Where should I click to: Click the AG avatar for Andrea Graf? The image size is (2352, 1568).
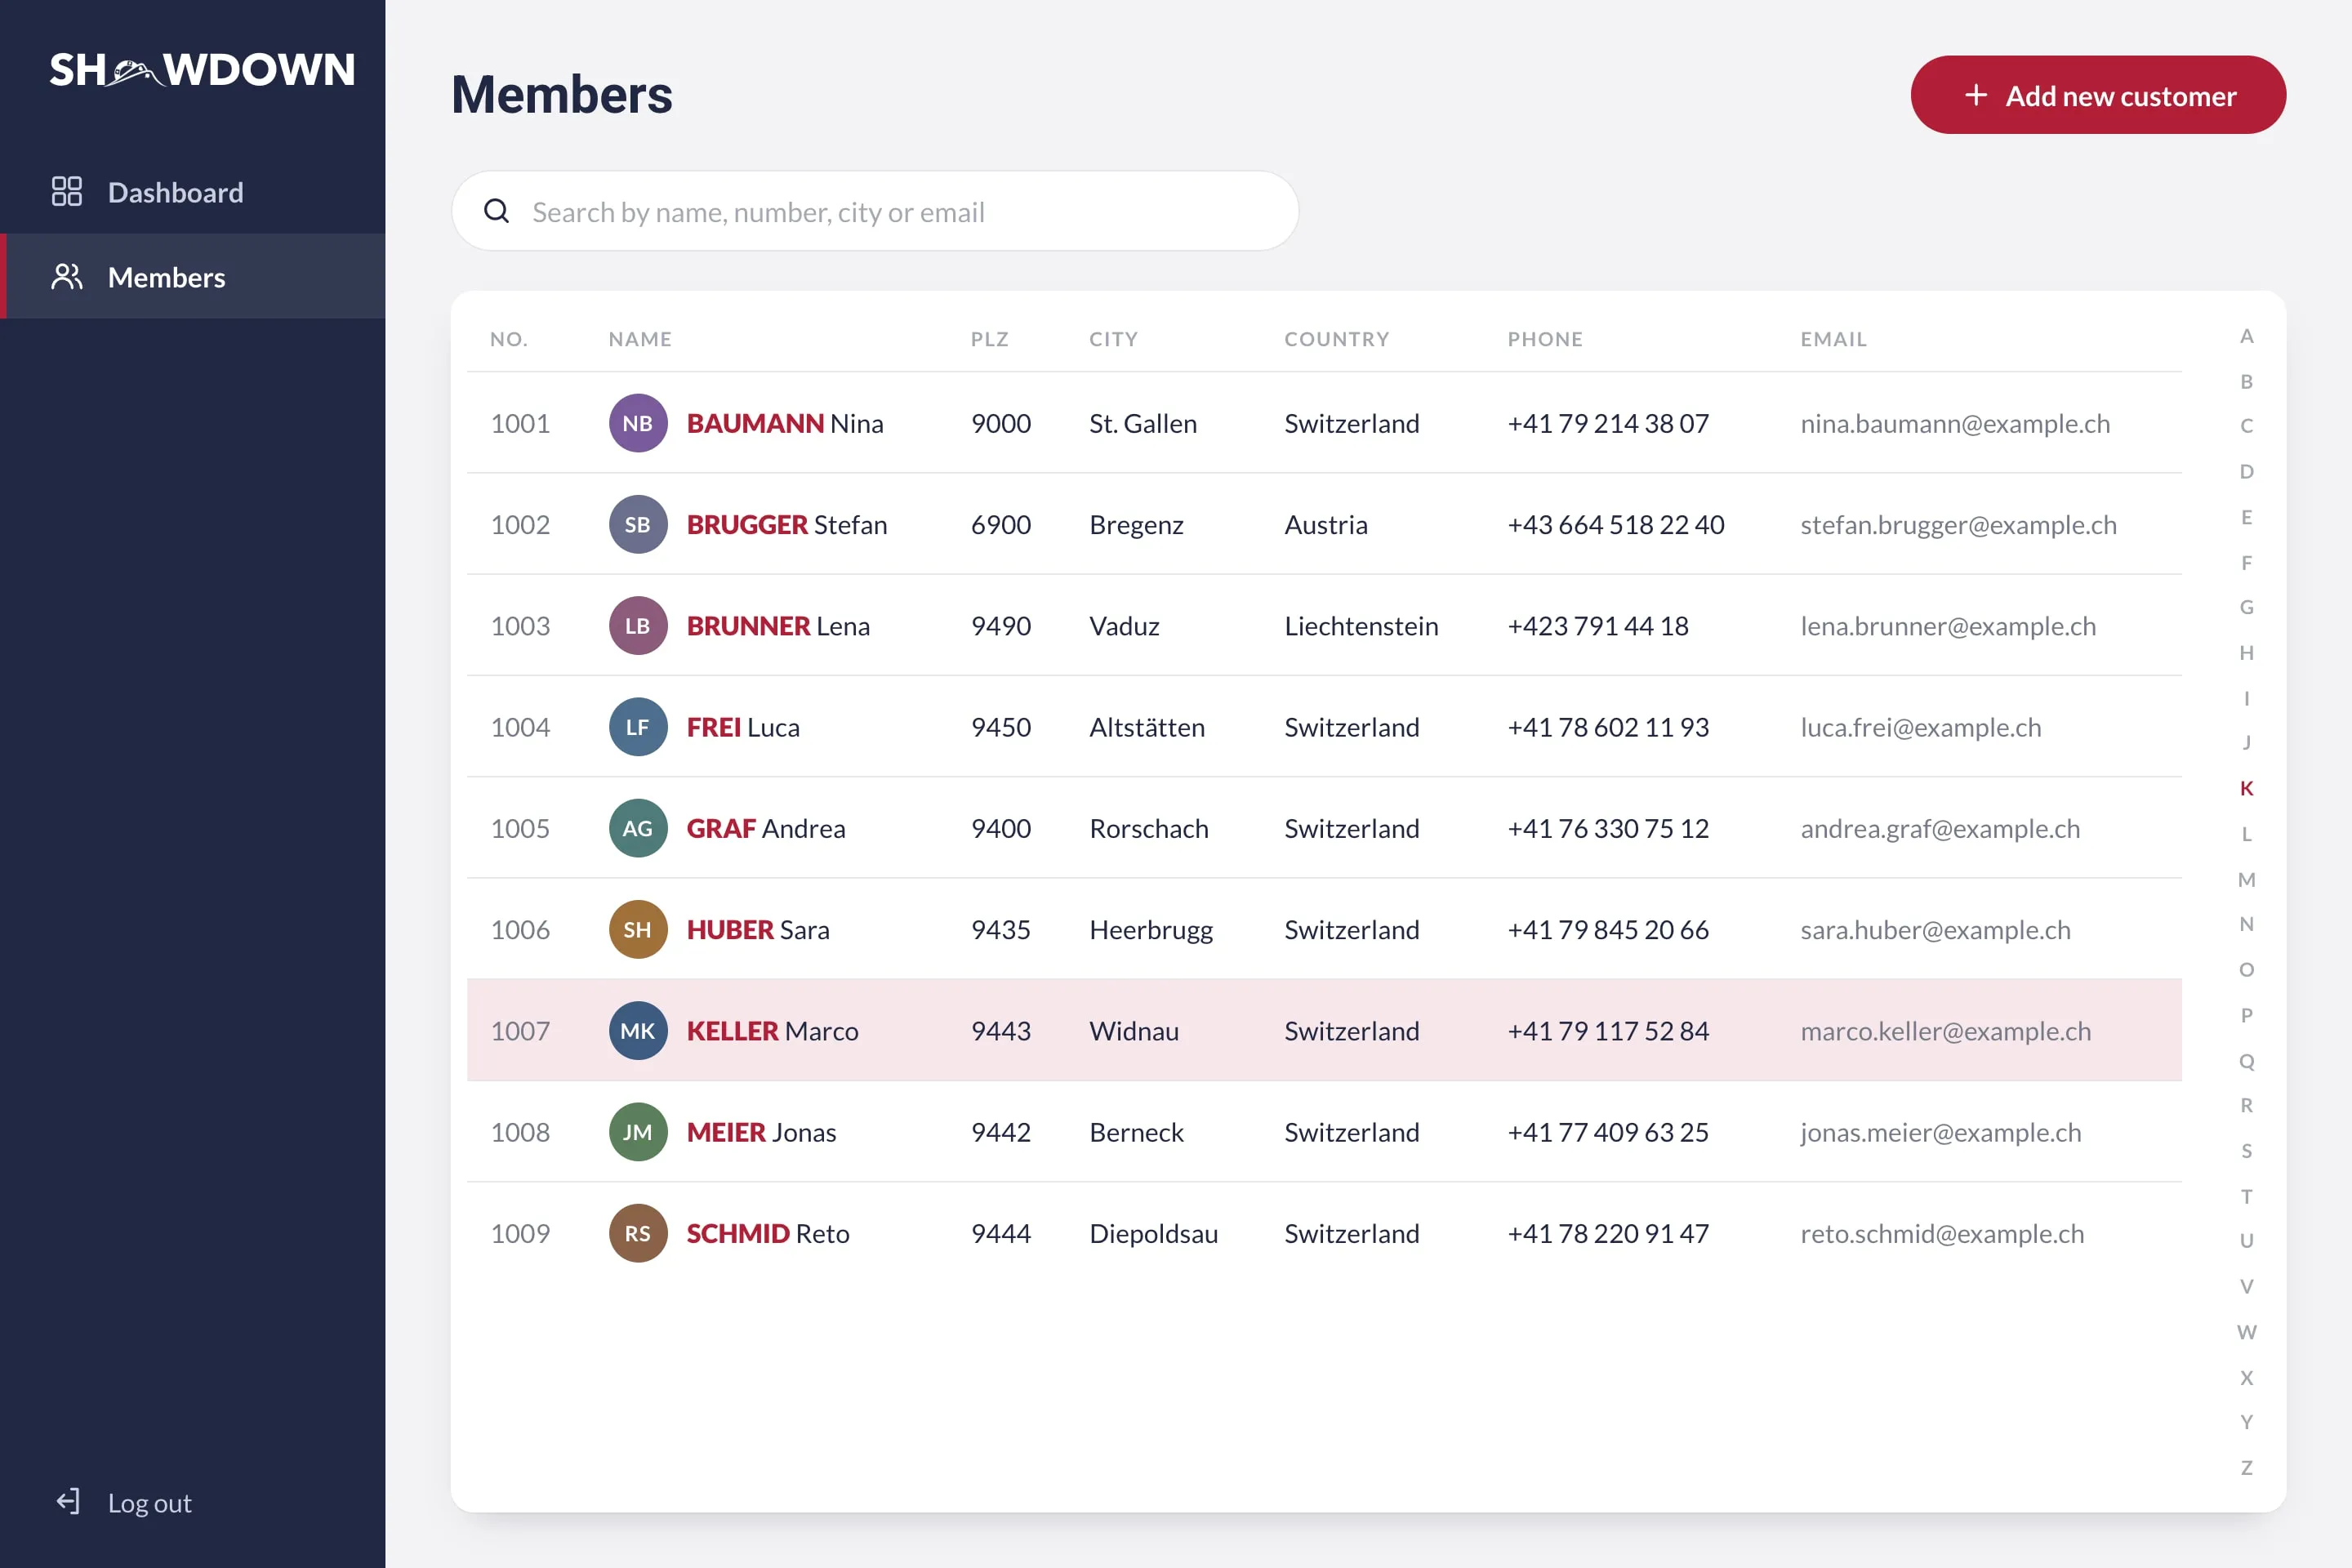[x=638, y=828]
